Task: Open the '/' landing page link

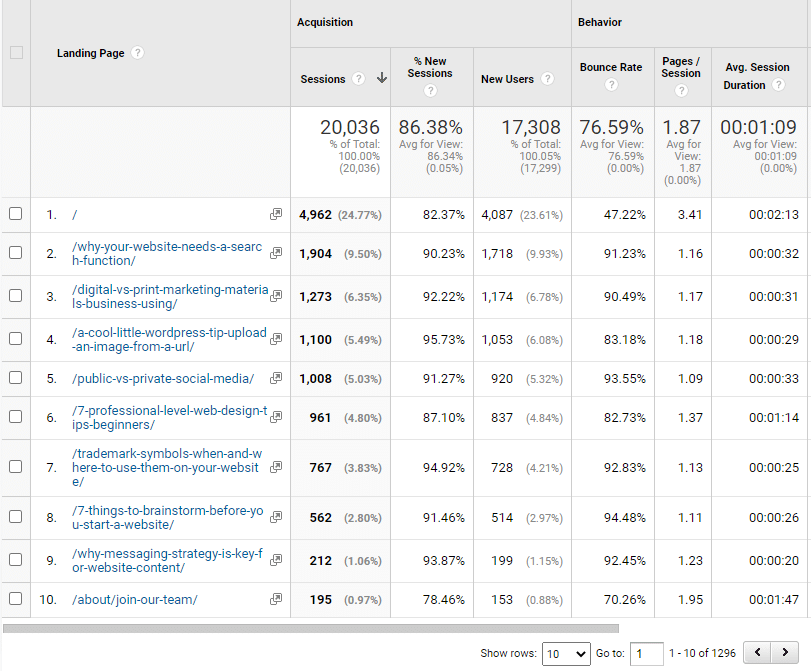Action: tap(74, 215)
